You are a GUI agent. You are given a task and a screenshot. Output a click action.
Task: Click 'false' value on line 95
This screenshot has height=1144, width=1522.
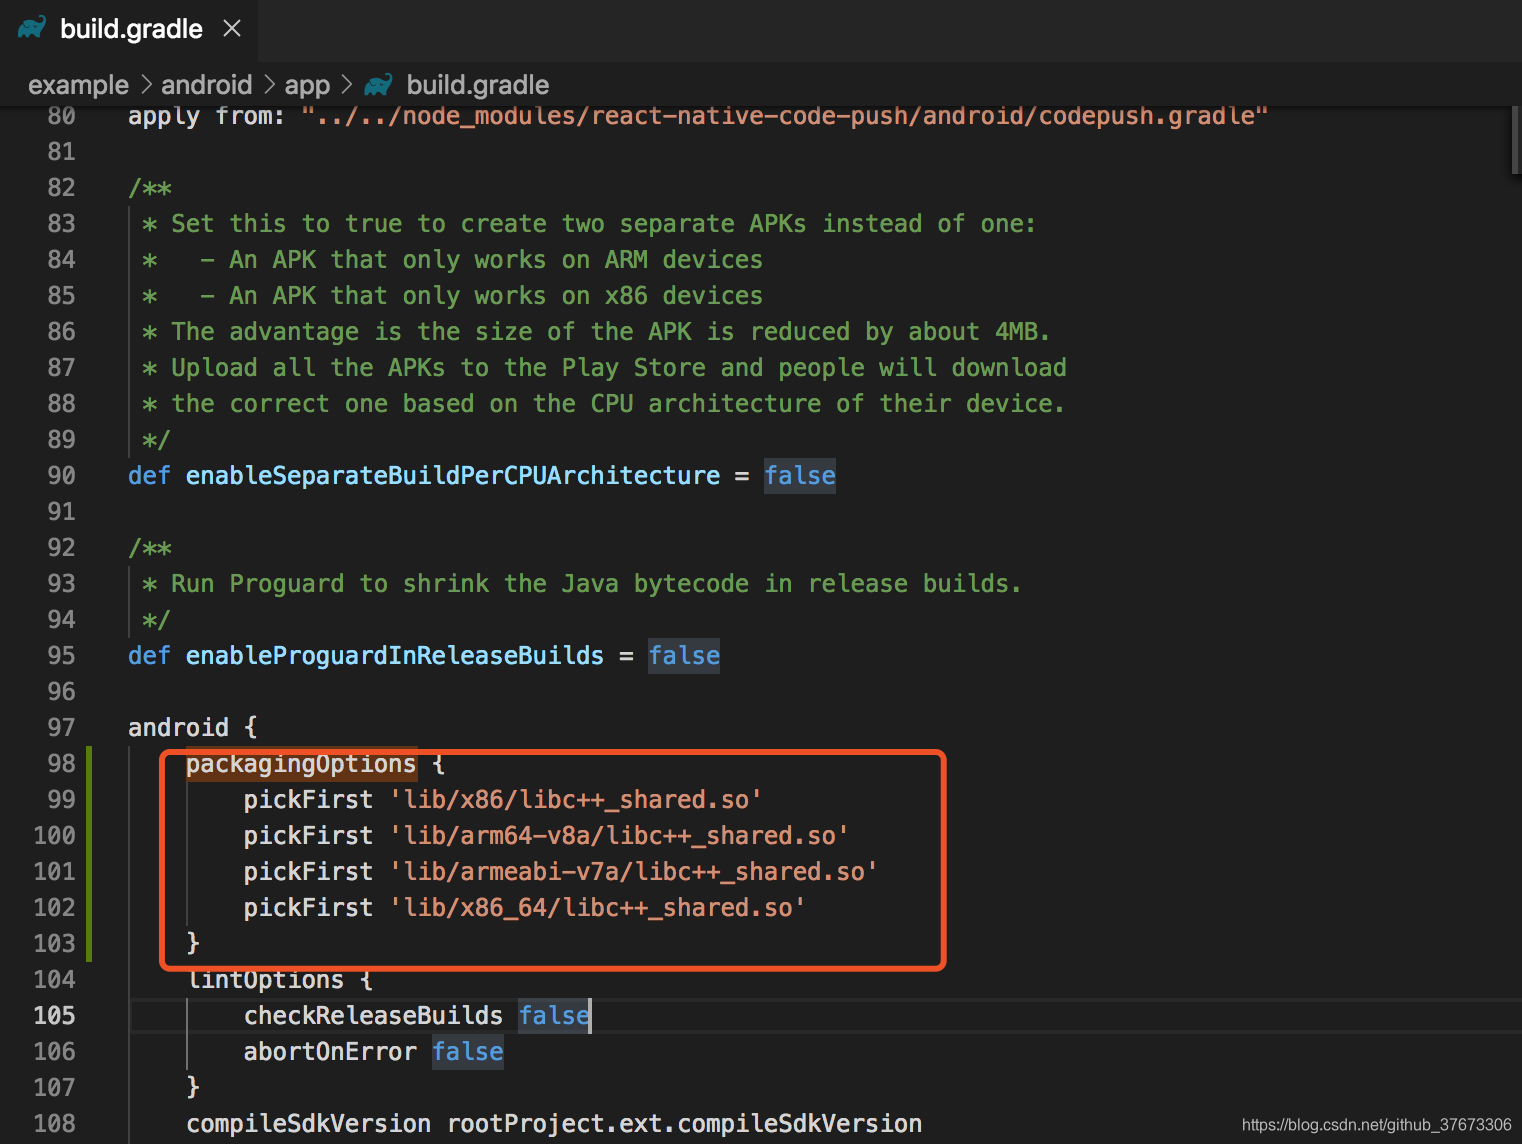[684, 656]
